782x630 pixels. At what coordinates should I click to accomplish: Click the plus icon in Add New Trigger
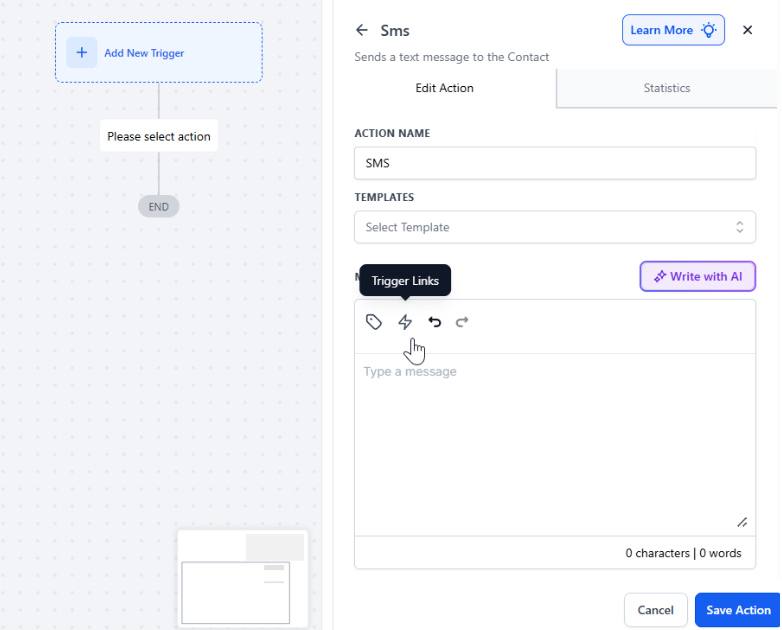pos(82,53)
